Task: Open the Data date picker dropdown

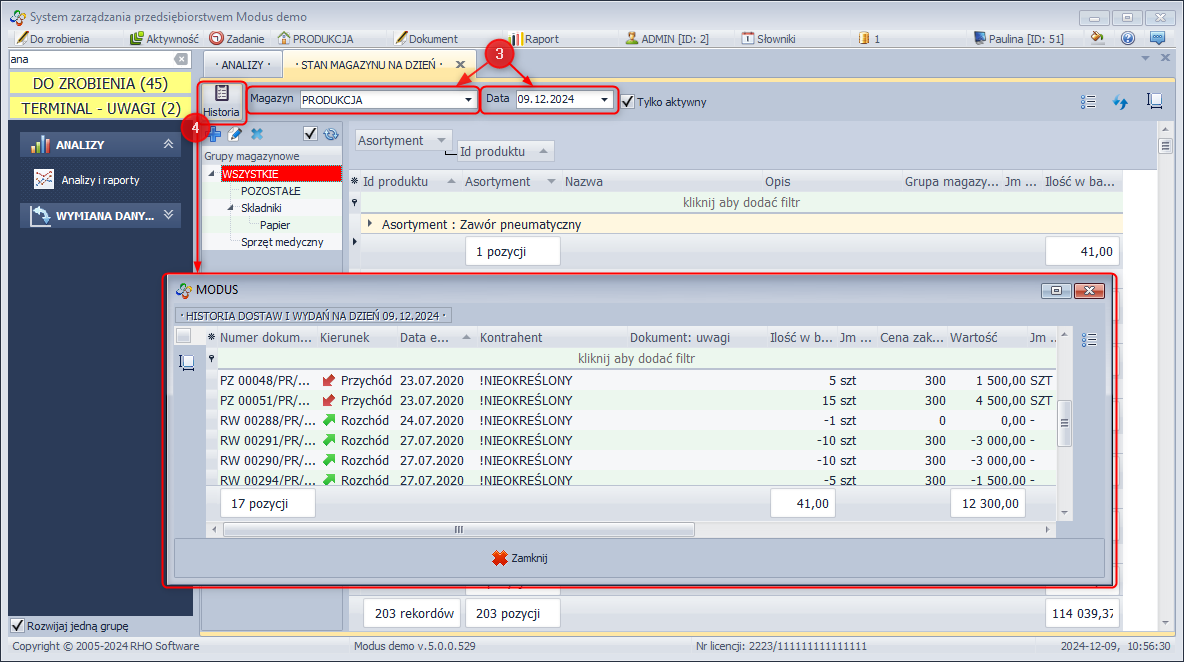Action: (605, 100)
